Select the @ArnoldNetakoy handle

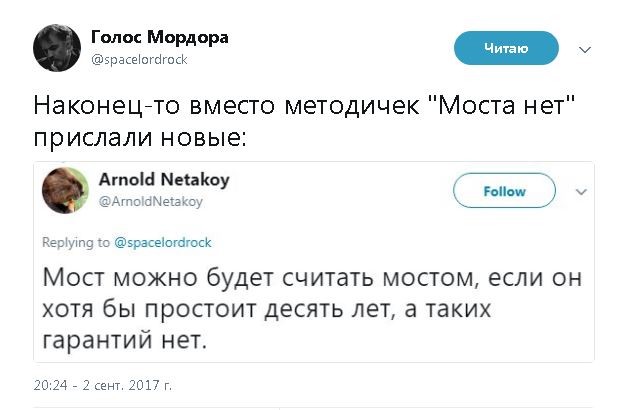pyautogui.click(x=151, y=201)
